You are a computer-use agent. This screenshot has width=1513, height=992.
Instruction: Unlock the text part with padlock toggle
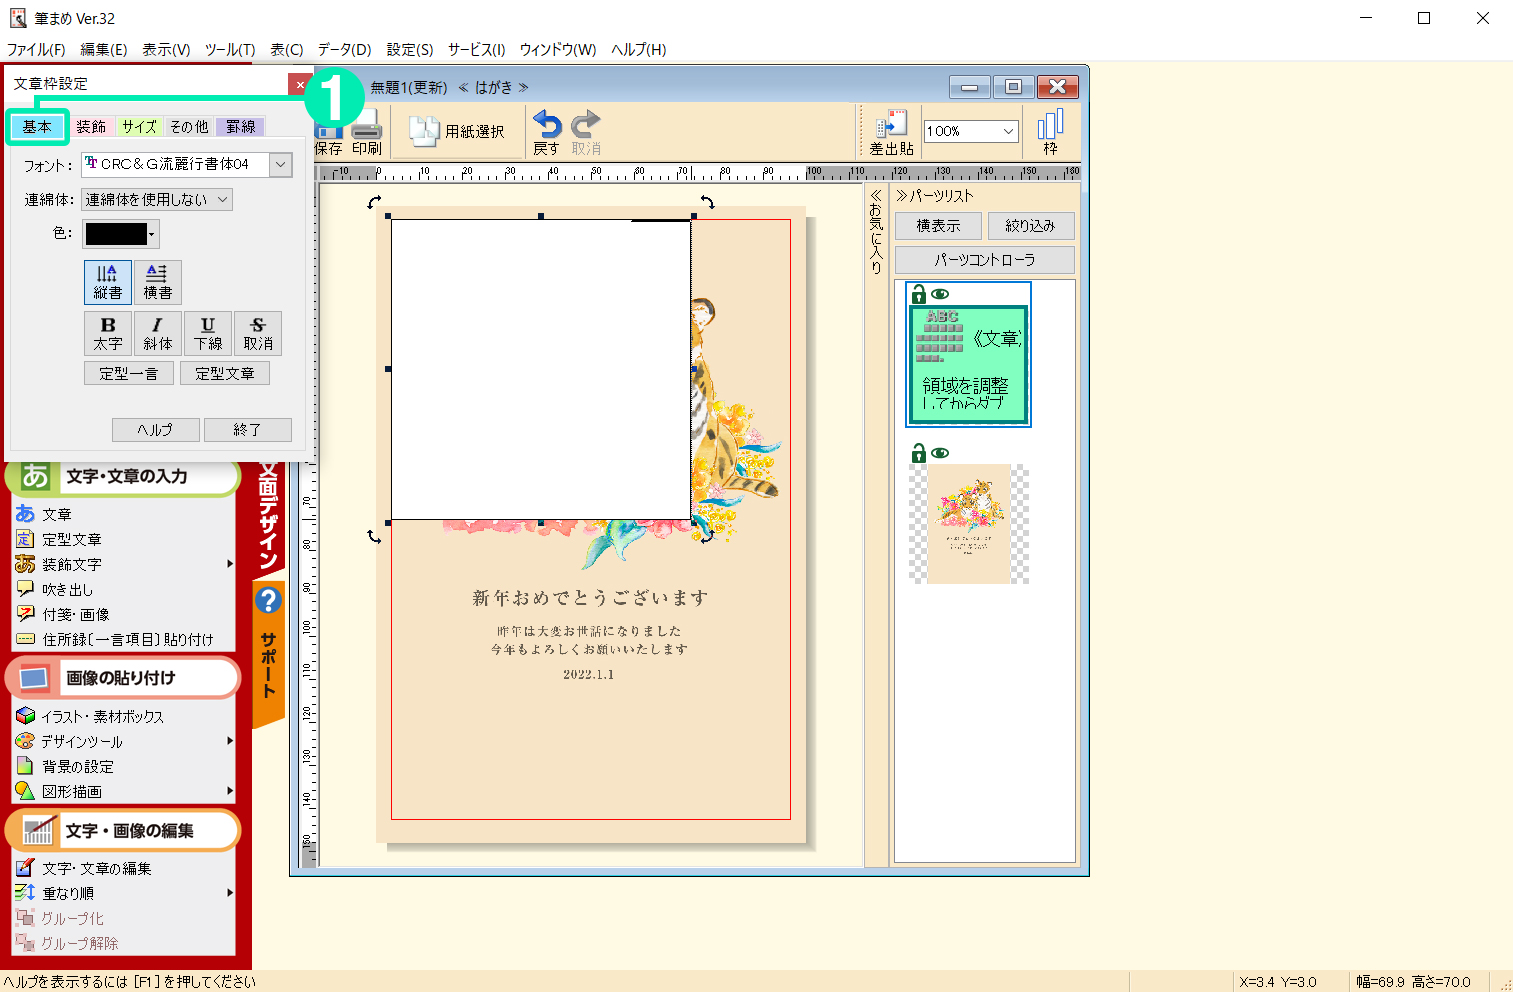(x=916, y=294)
